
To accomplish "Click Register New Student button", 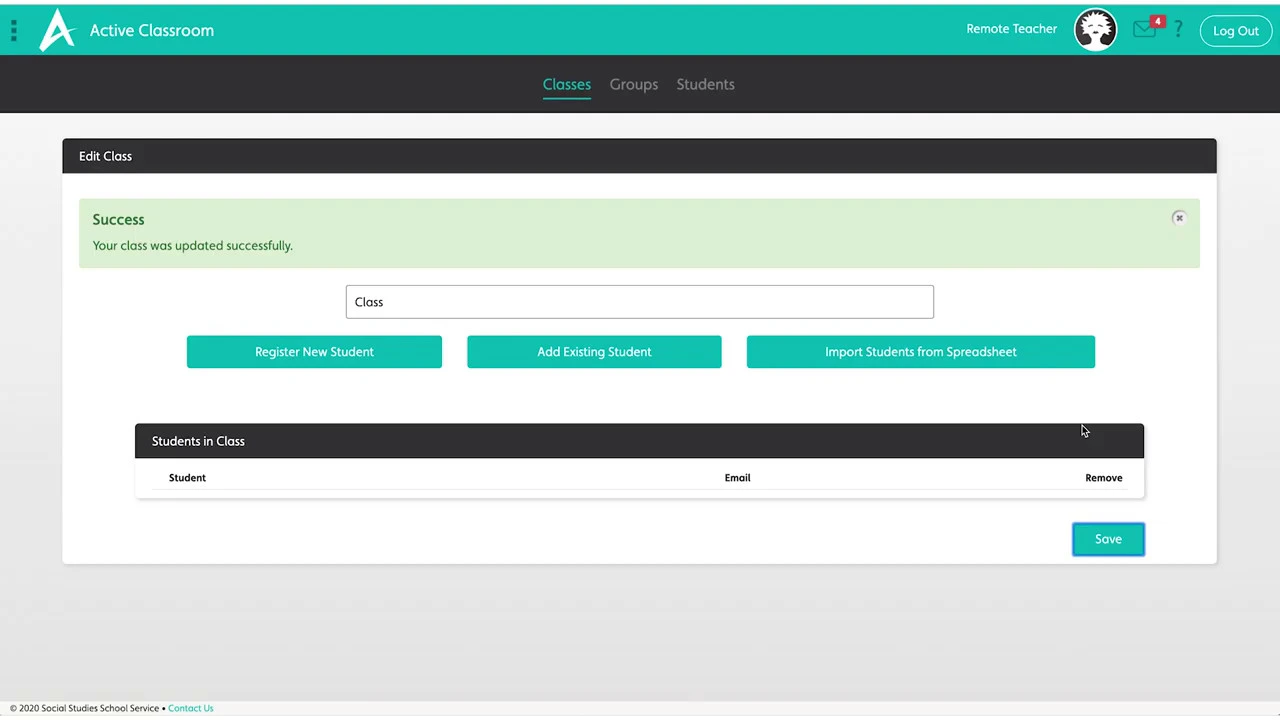I will click(x=314, y=352).
